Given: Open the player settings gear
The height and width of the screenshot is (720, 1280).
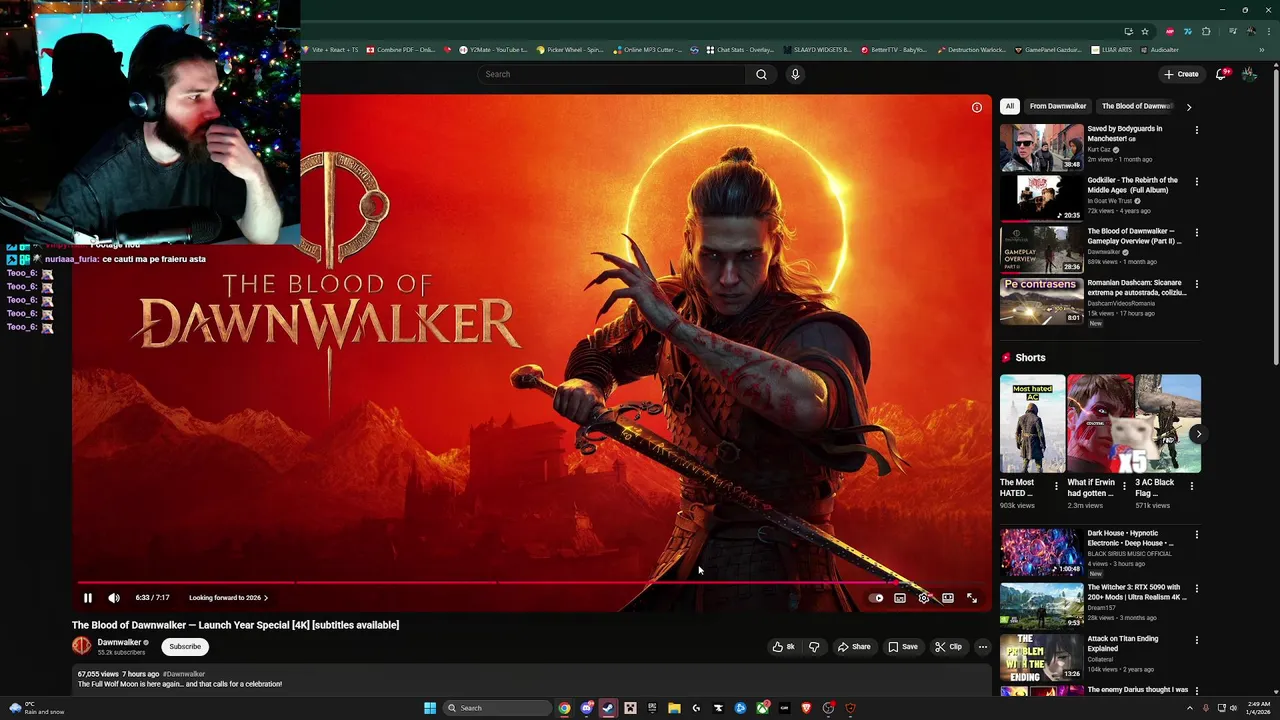Looking at the screenshot, I should pyautogui.click(x=924, y=598).
